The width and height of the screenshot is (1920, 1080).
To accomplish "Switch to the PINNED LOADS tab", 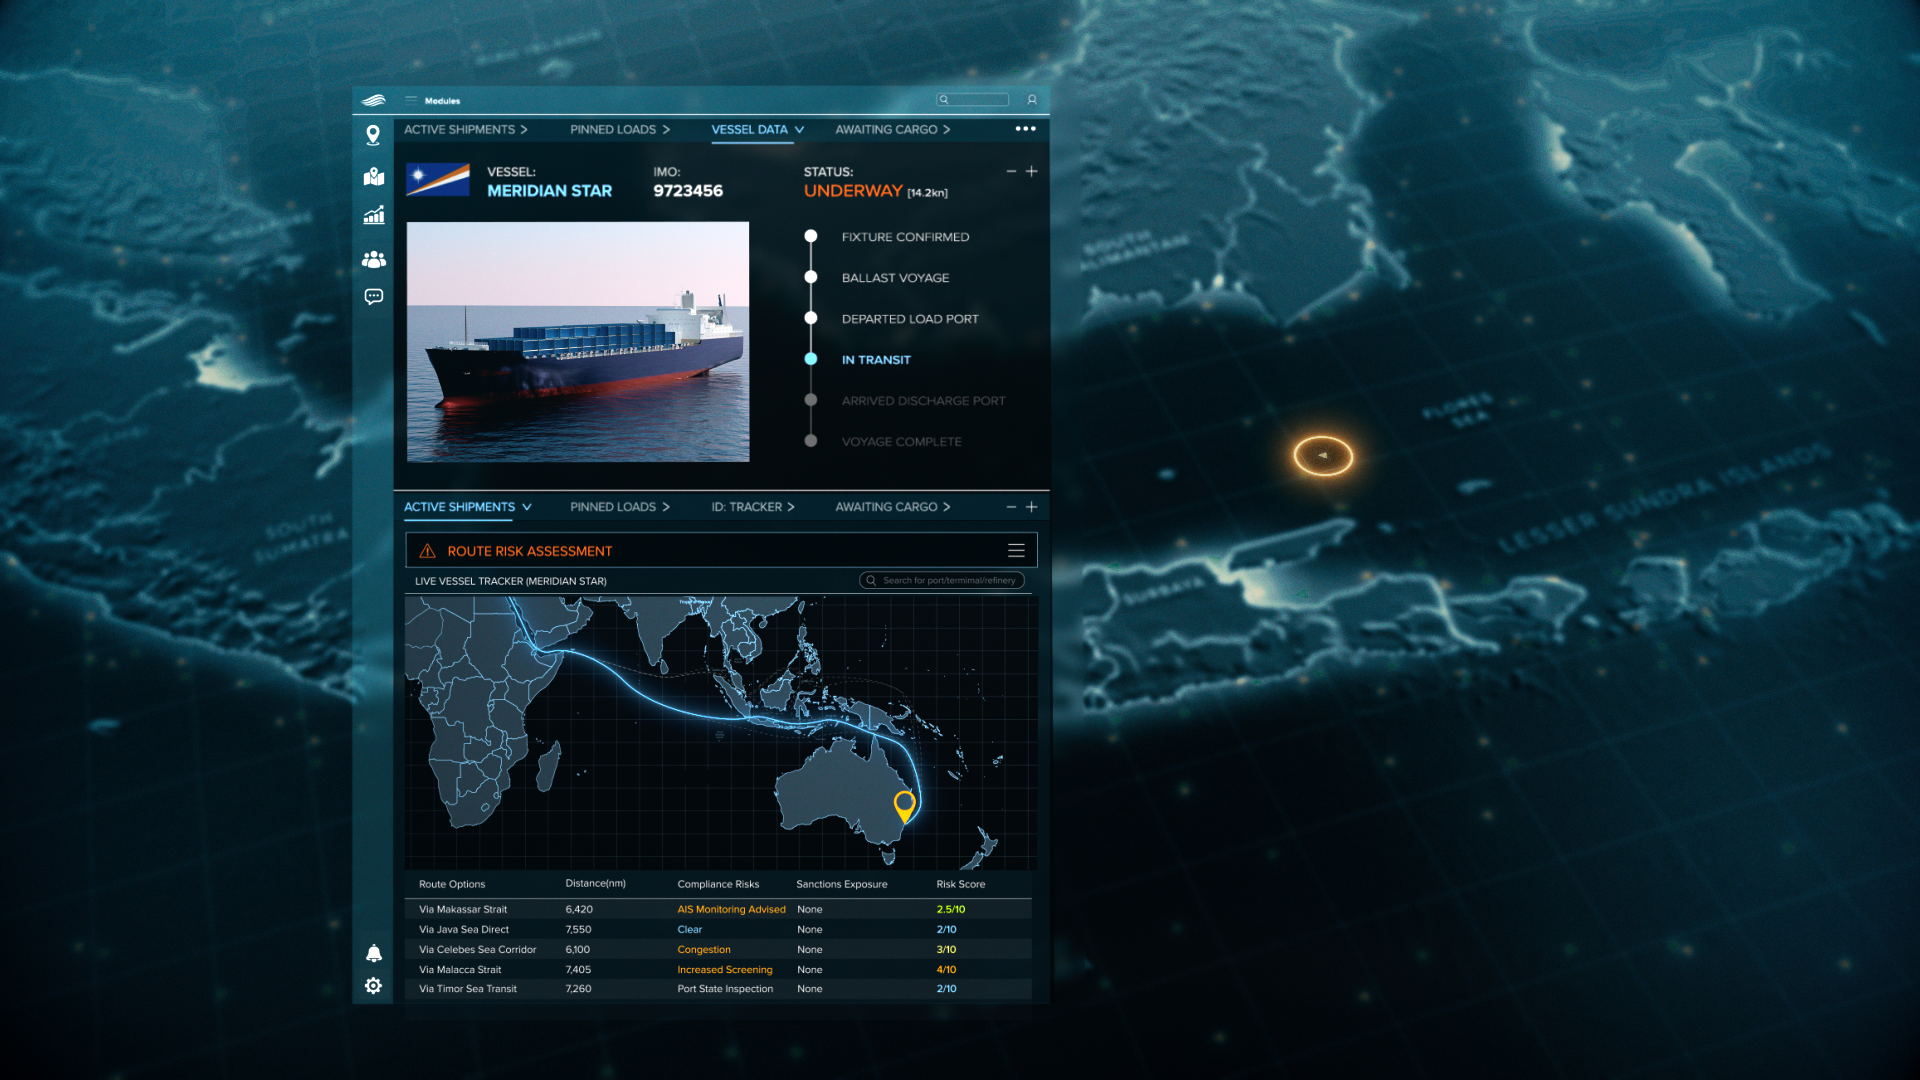I will (x=612, y=129).
